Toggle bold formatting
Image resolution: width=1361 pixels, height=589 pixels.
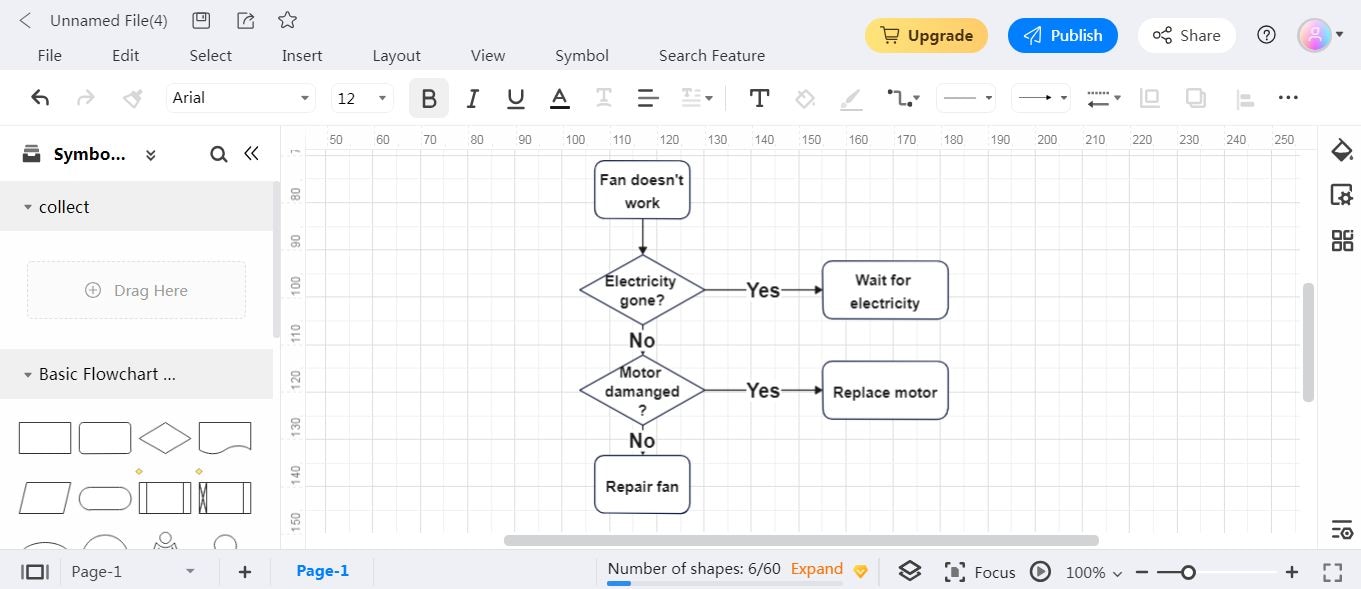(x=429, y=98)
